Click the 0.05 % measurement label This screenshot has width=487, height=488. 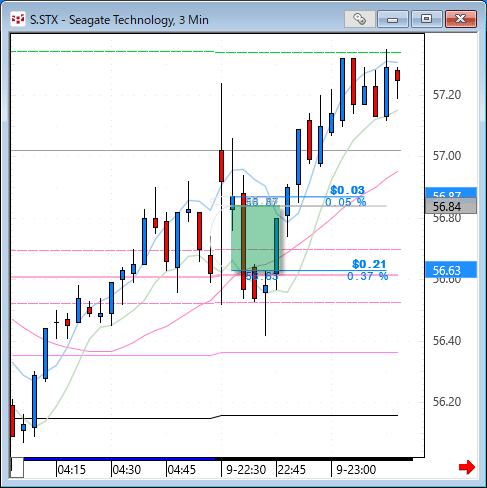click(x=346, y=202)
